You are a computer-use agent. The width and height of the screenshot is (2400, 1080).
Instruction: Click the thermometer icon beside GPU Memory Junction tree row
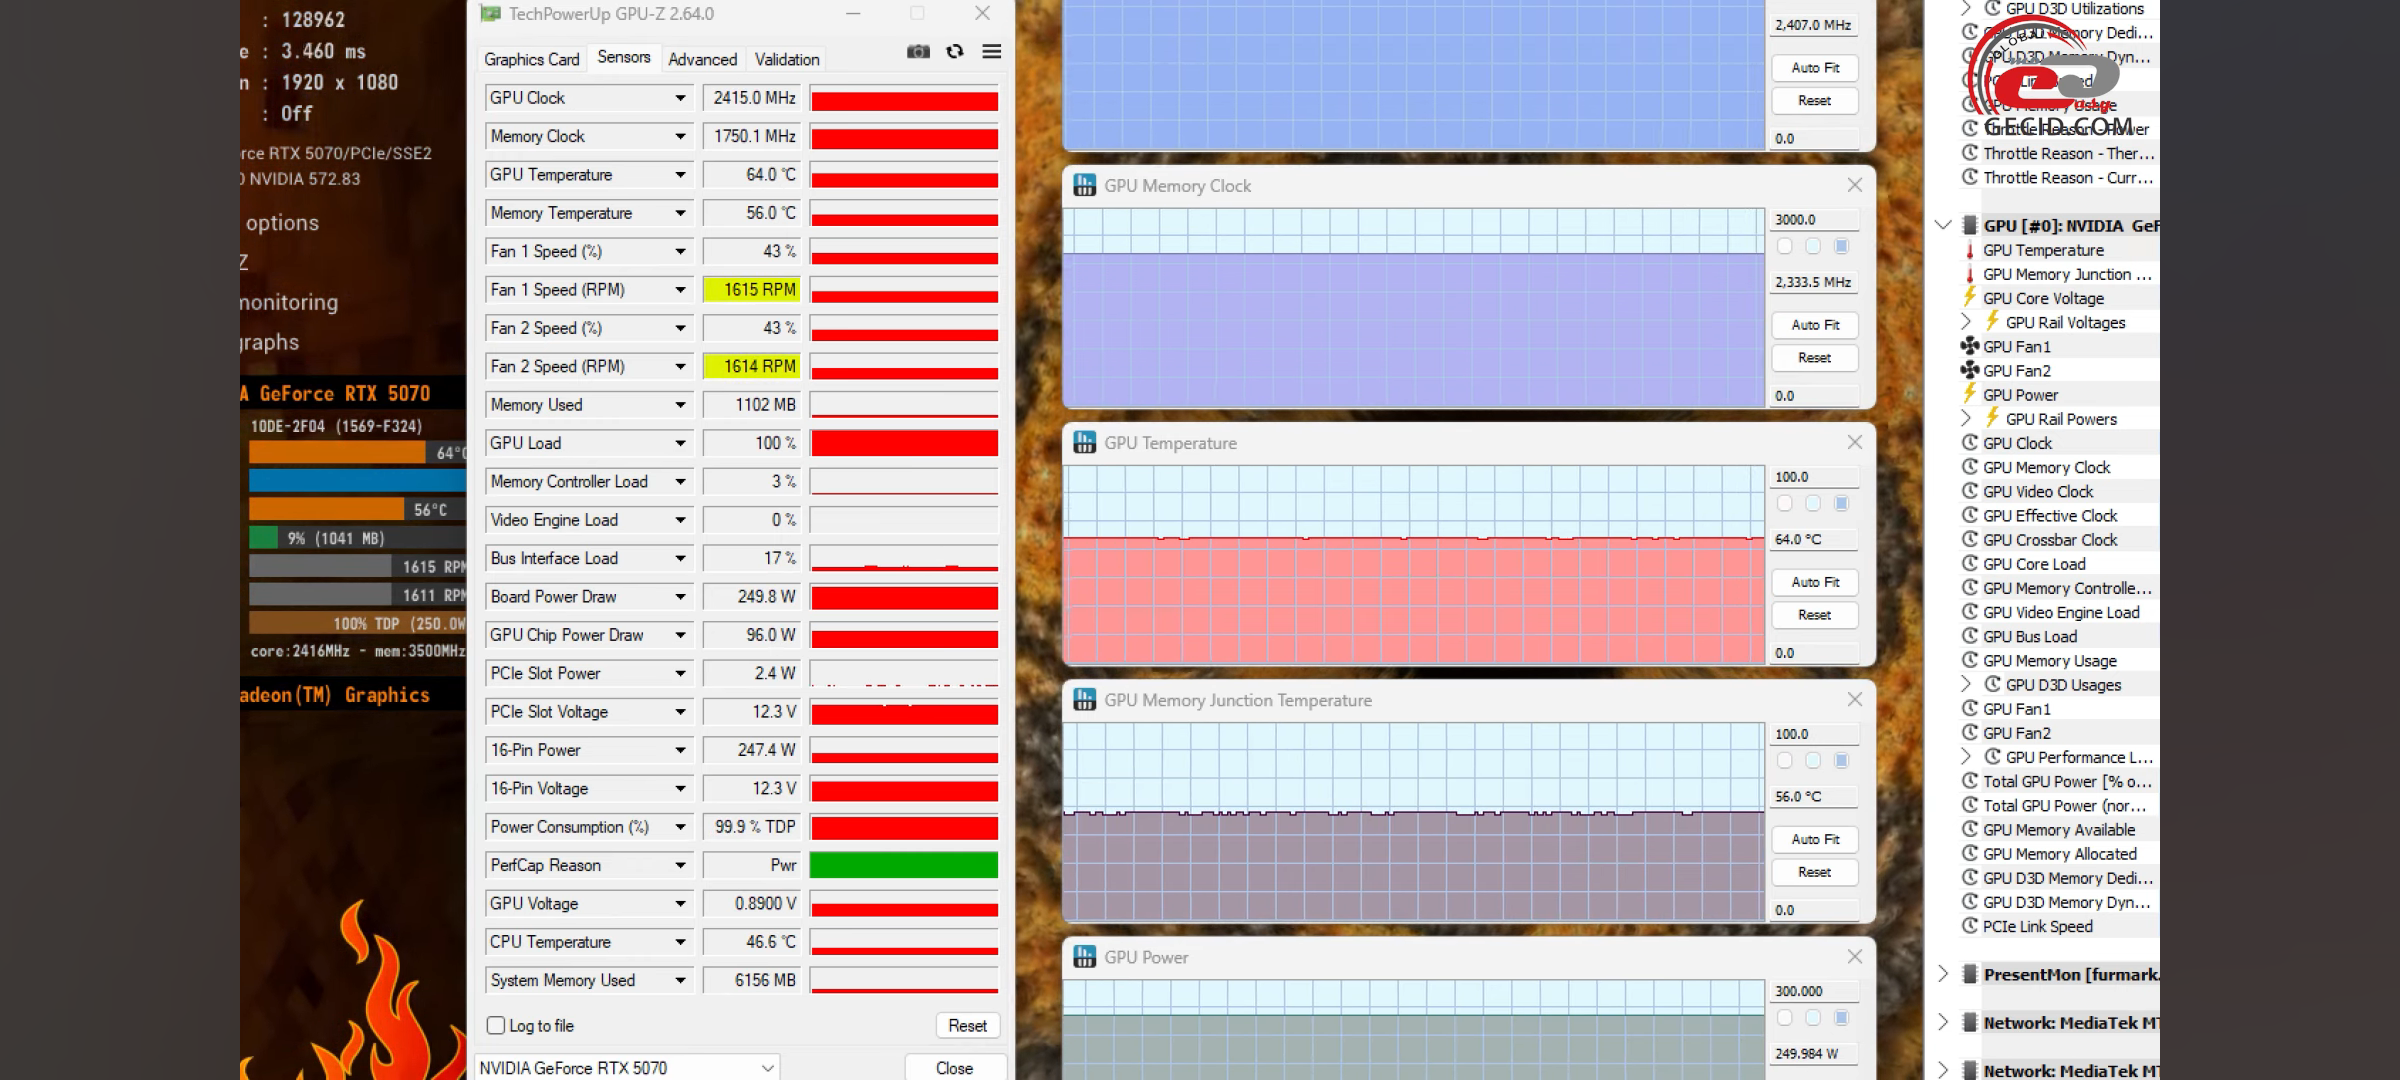[x=1970, y=274]
